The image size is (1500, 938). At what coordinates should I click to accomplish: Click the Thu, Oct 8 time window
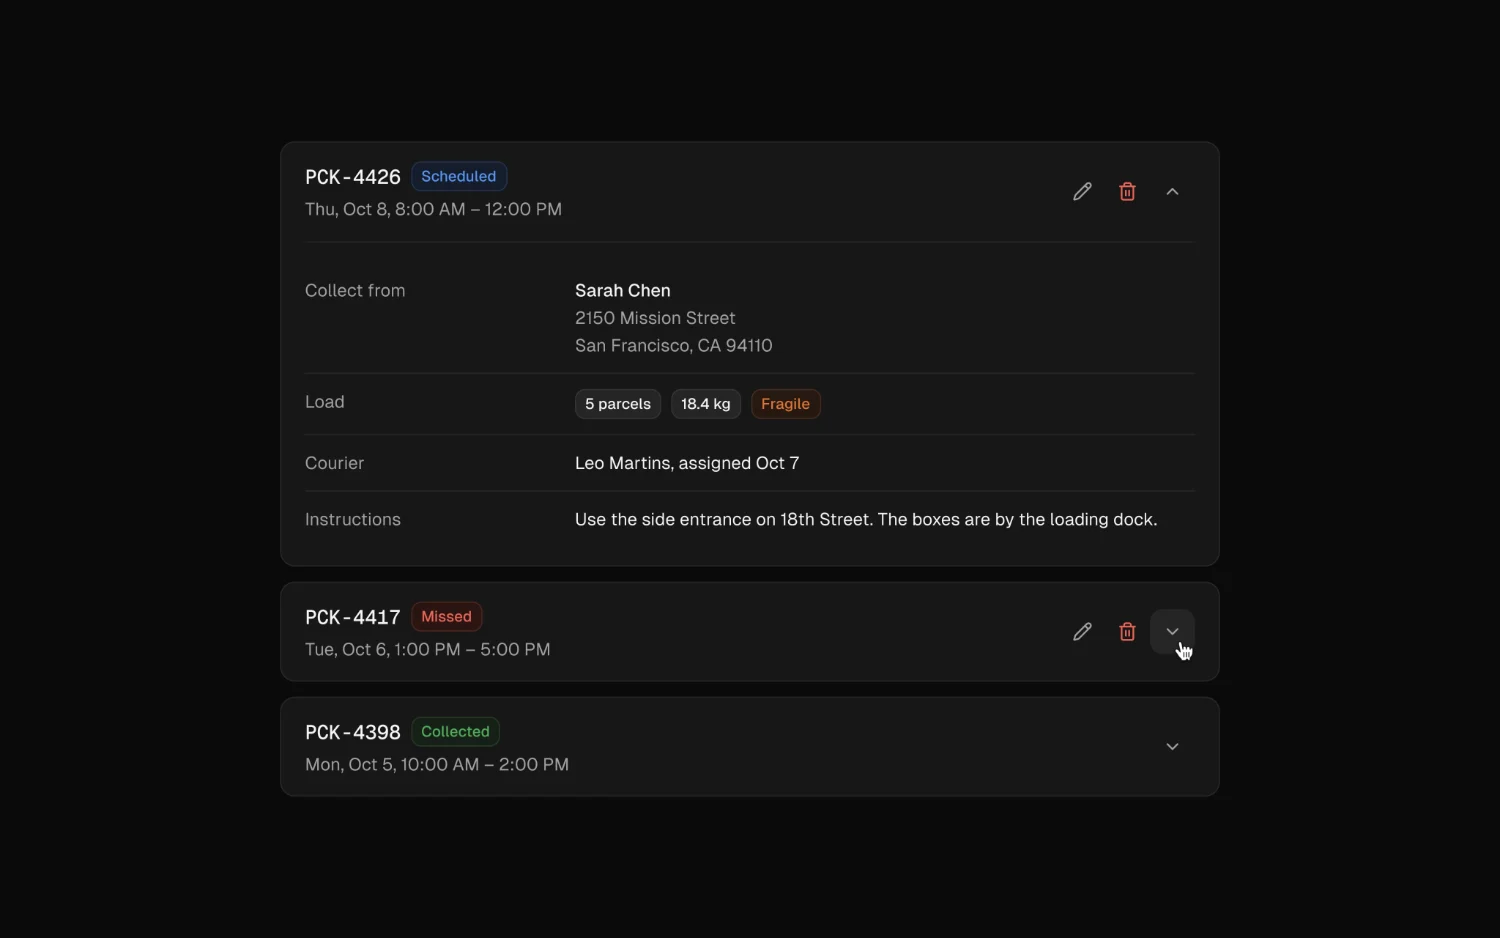click(x=433, y=209)
